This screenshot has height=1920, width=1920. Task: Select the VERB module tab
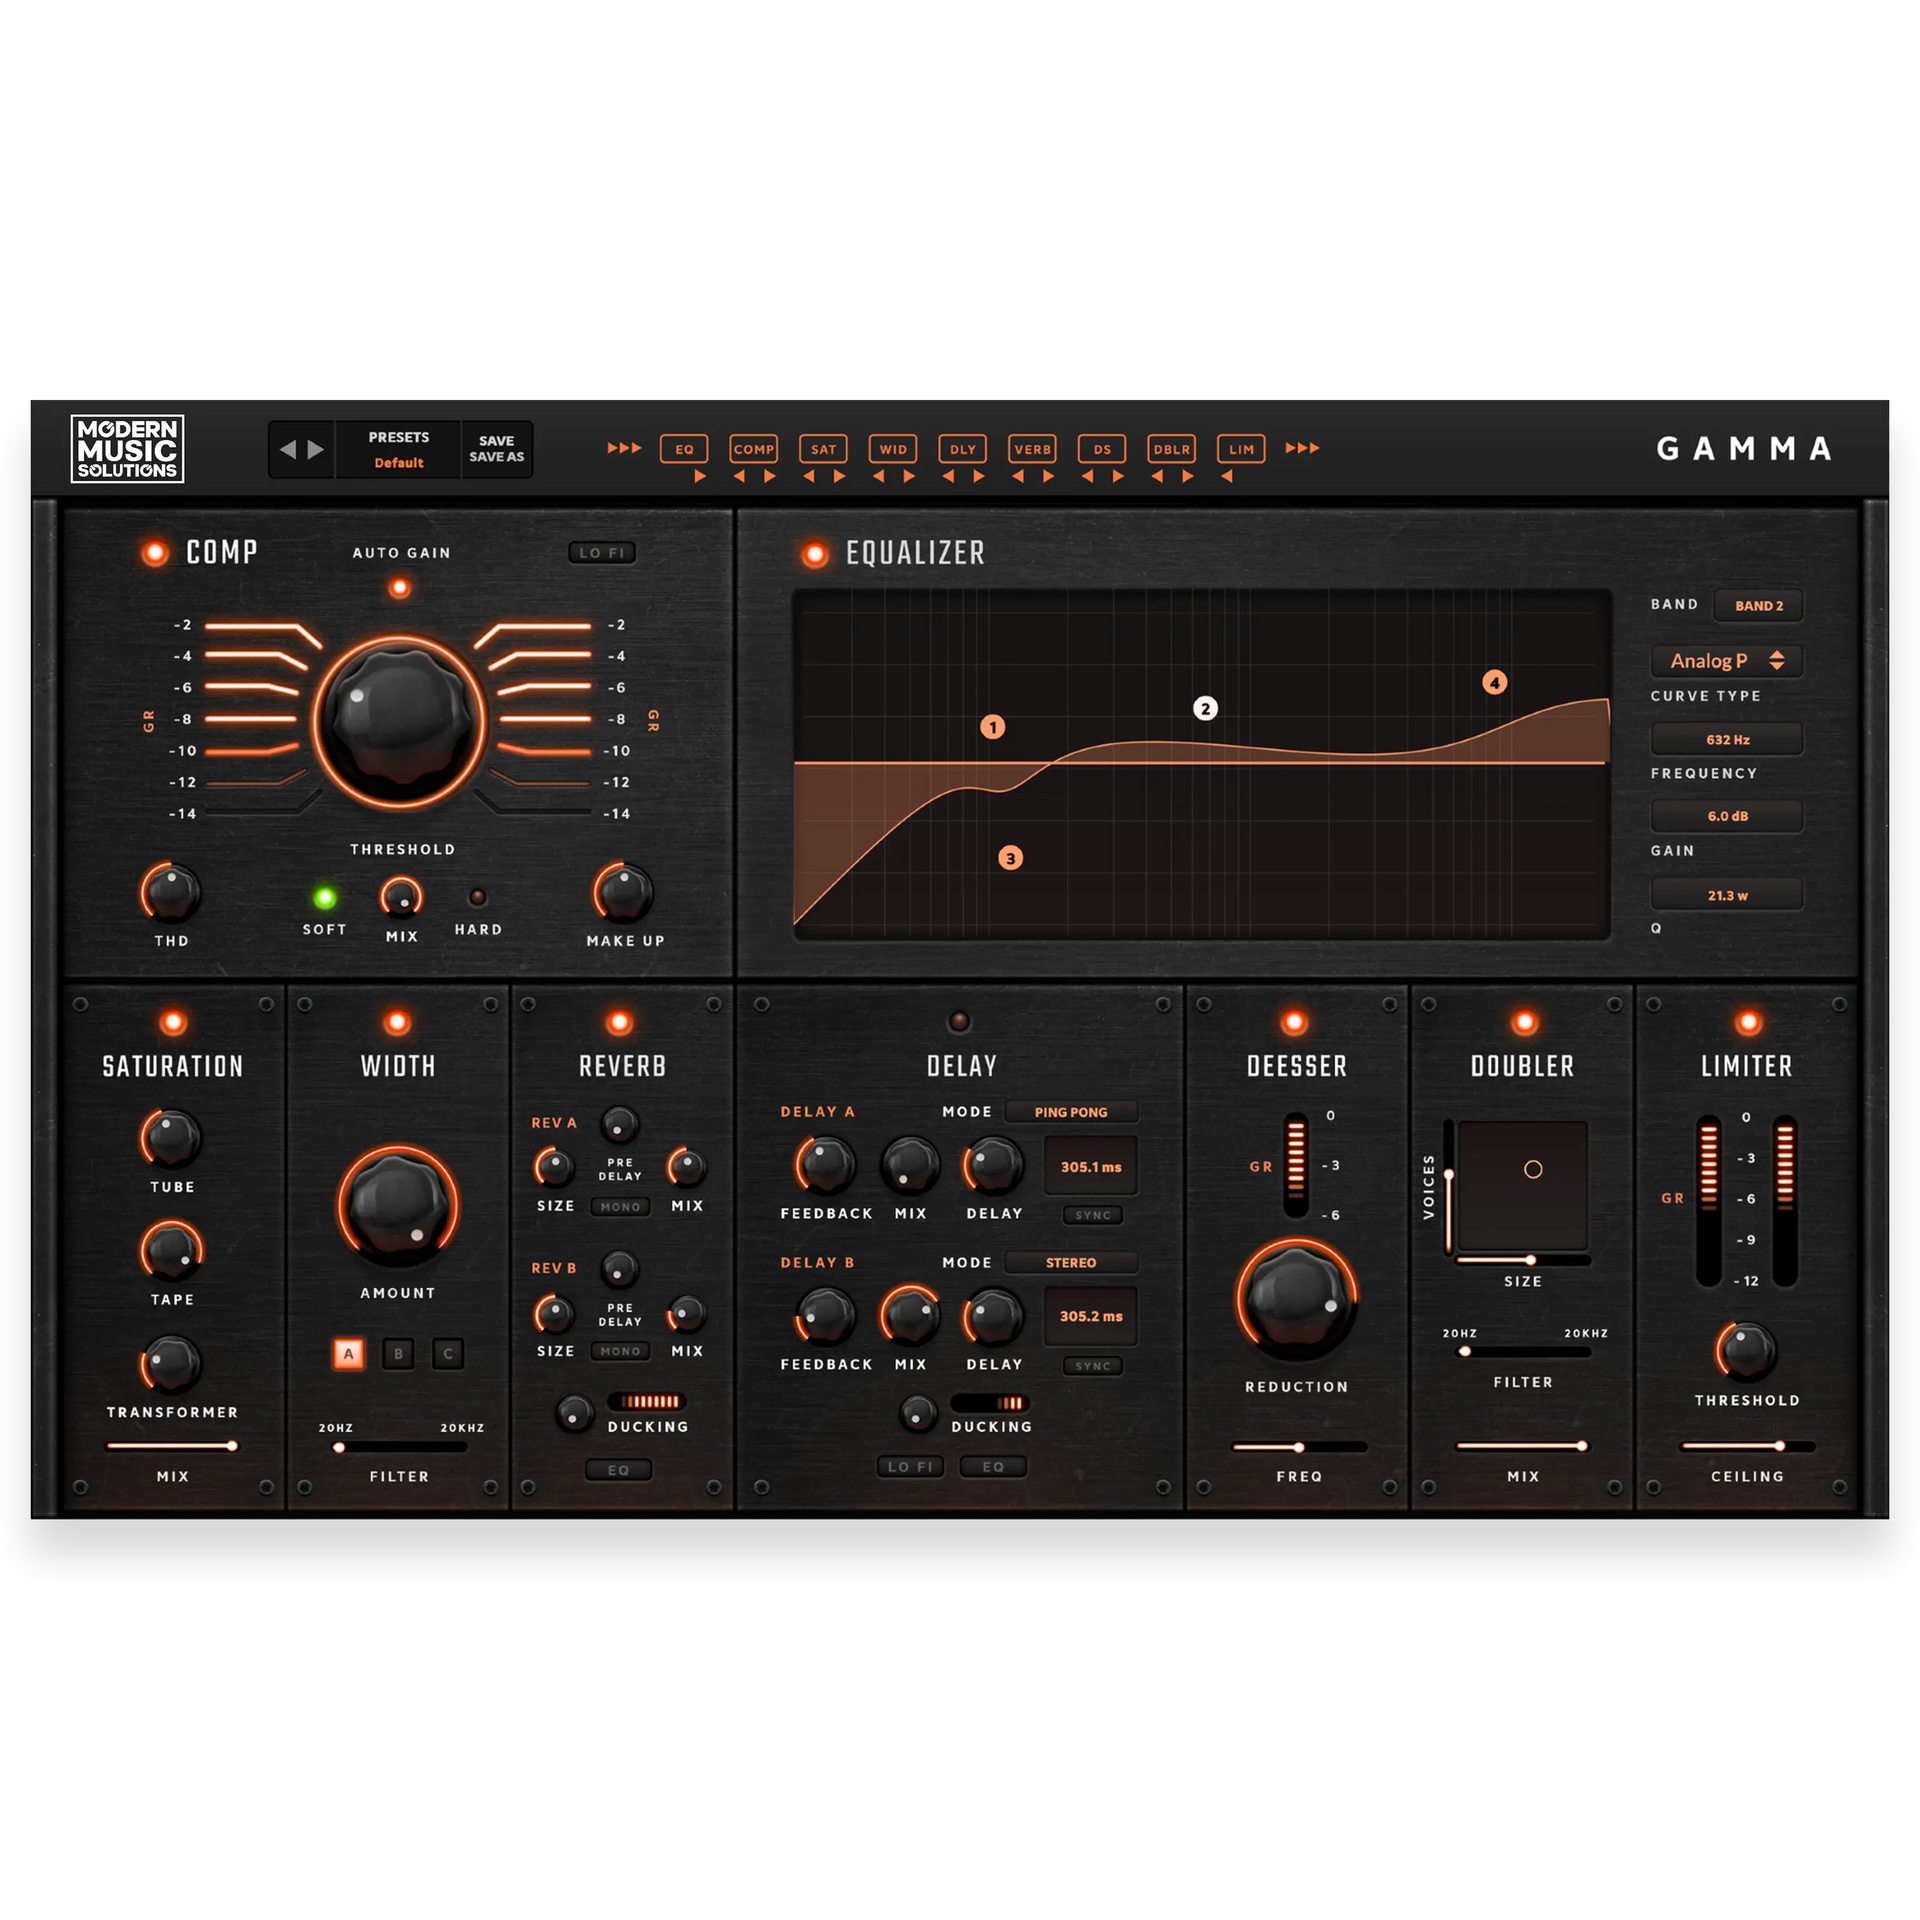point(1032,449)
